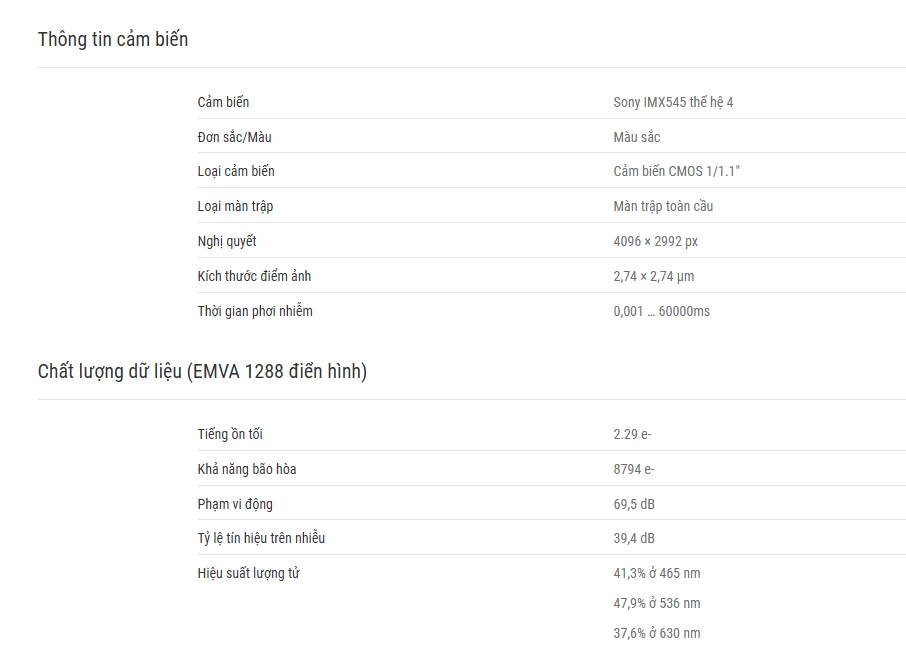Click the Nghị quyết row label
906x659 pixels.
click(226, 241)
